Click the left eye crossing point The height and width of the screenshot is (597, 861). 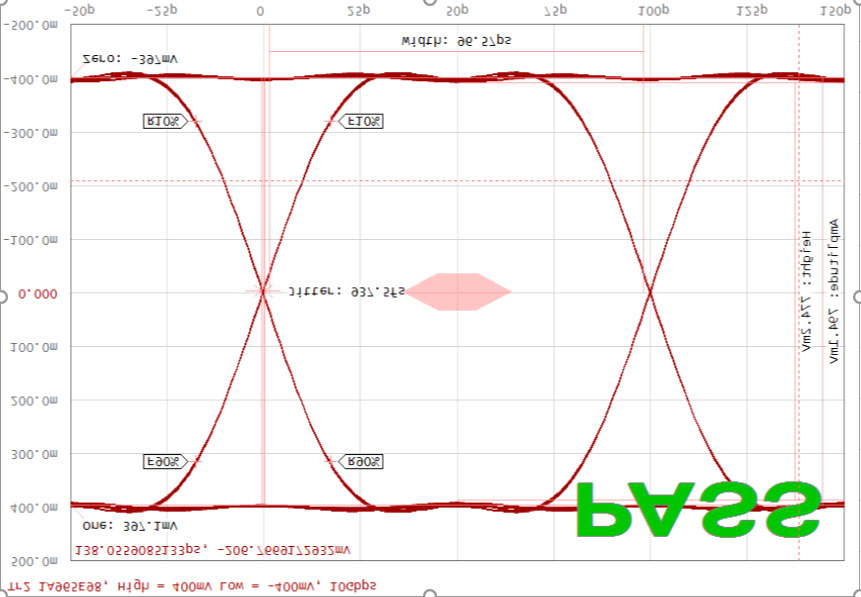(263, 292)
